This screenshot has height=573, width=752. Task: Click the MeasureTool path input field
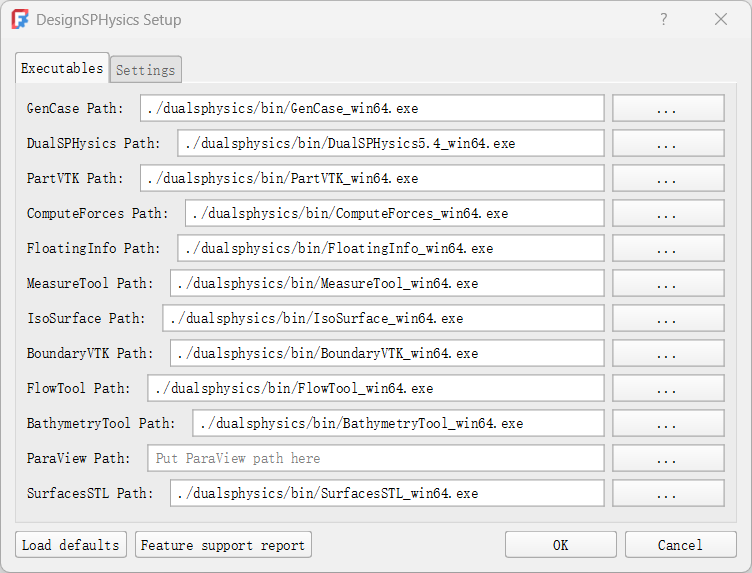pyautogui.click(x=386, y=284)
